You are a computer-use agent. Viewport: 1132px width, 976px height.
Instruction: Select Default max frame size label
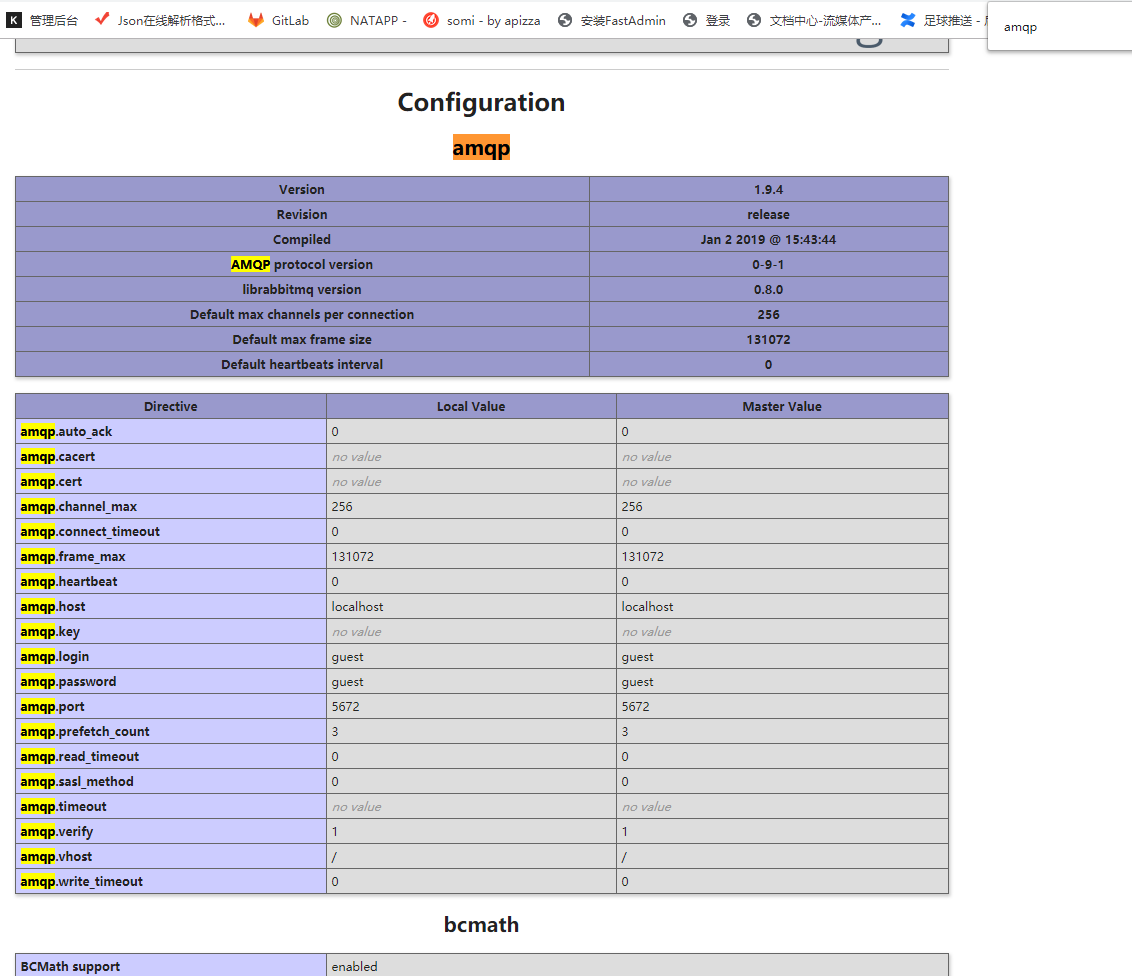coord(302,339)
